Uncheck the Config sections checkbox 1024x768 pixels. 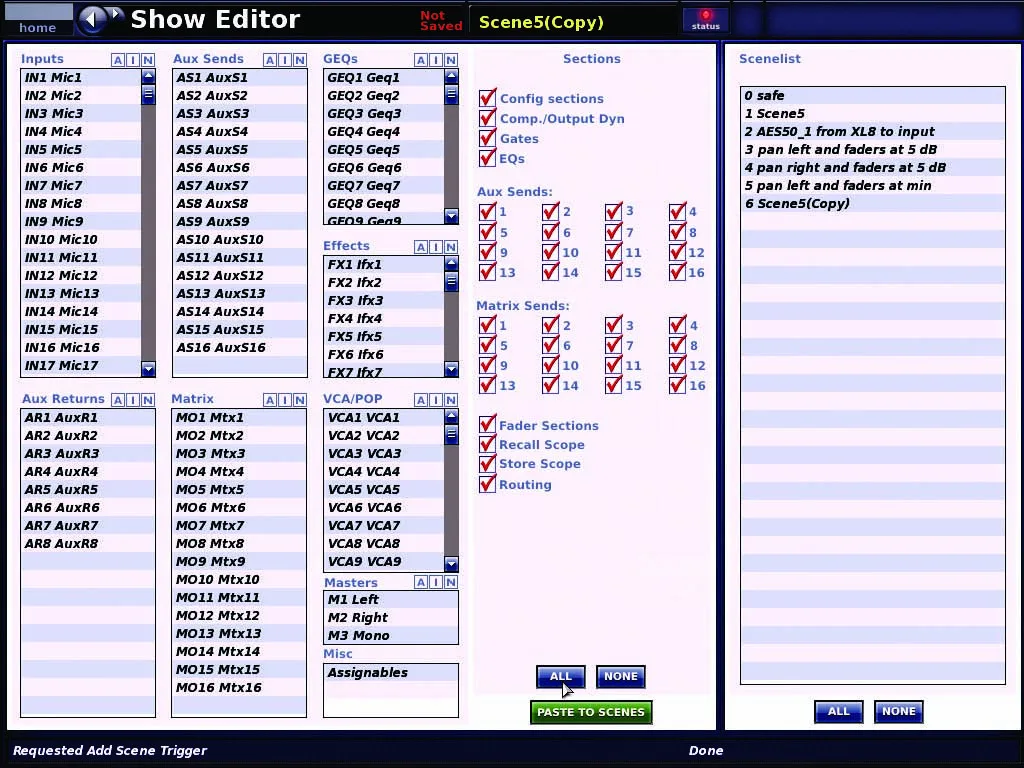click(x=487, y=98)
